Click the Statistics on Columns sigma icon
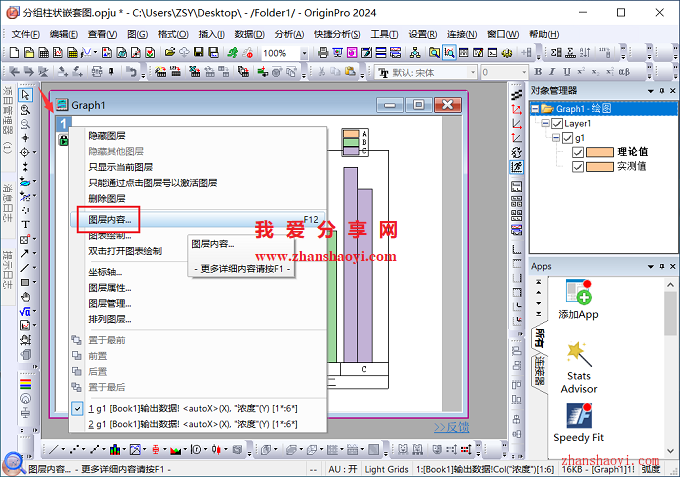This screenshot has width=680, height=477. (556, 52)
